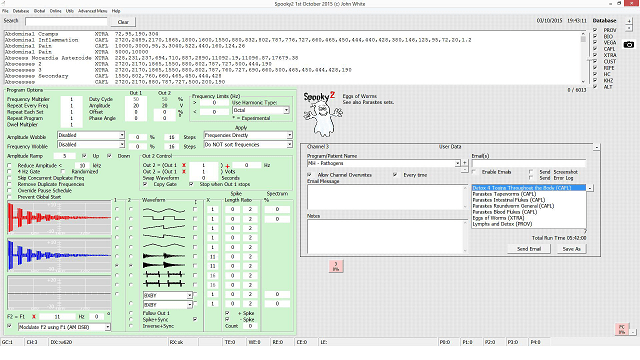
Task: Click minus button next to Database heading
Action: pos(629,27)
